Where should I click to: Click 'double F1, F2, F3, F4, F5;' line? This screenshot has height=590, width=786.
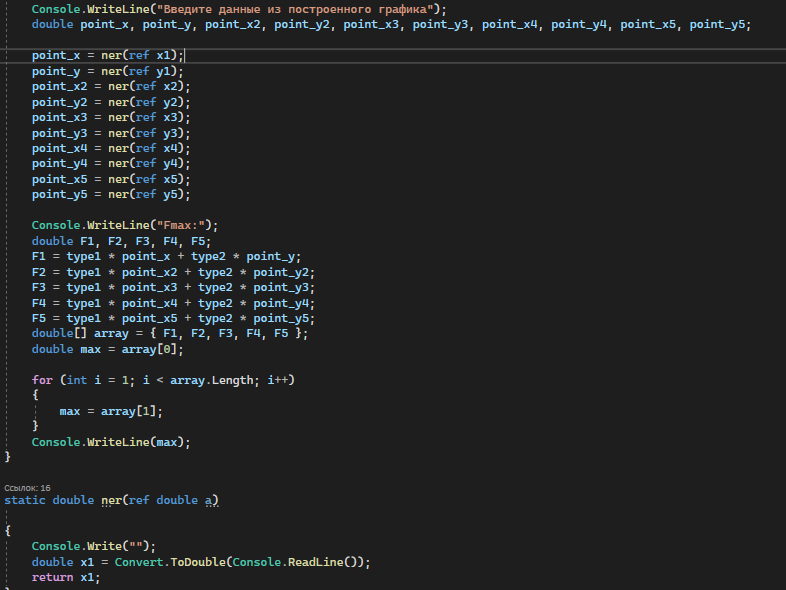121,241
